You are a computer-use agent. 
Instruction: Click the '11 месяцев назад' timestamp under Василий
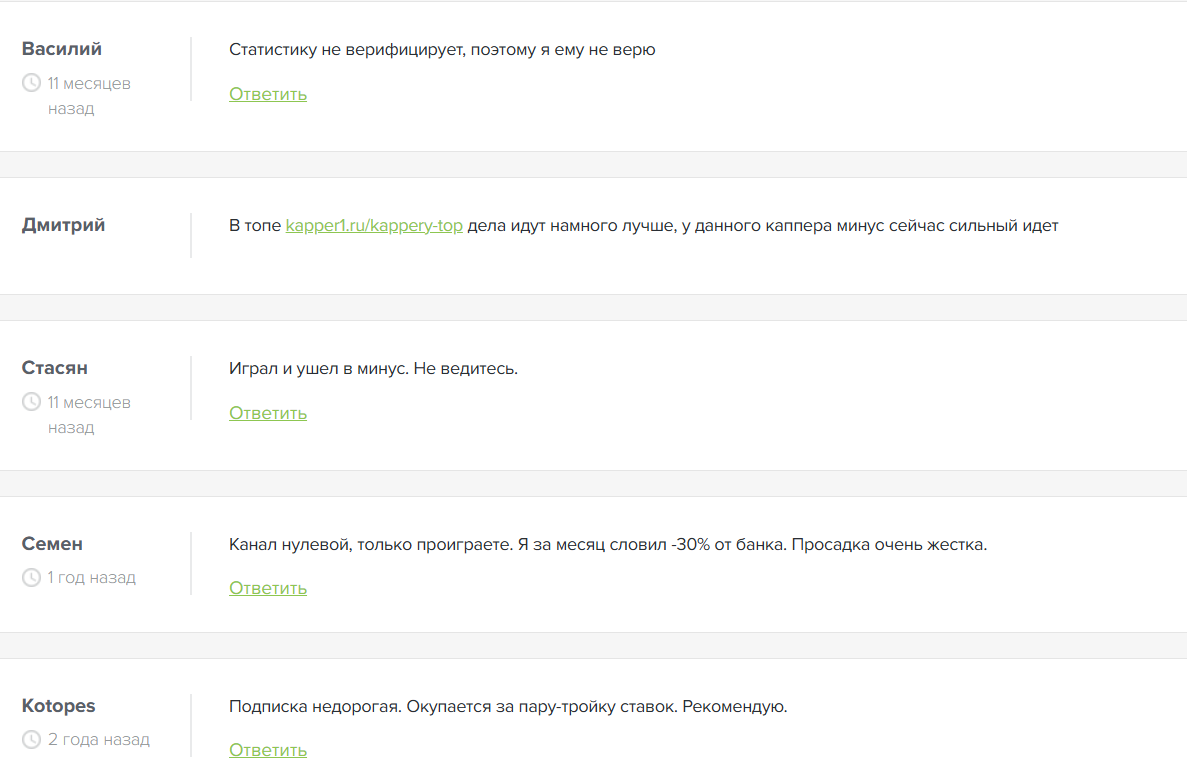point(89,96)
